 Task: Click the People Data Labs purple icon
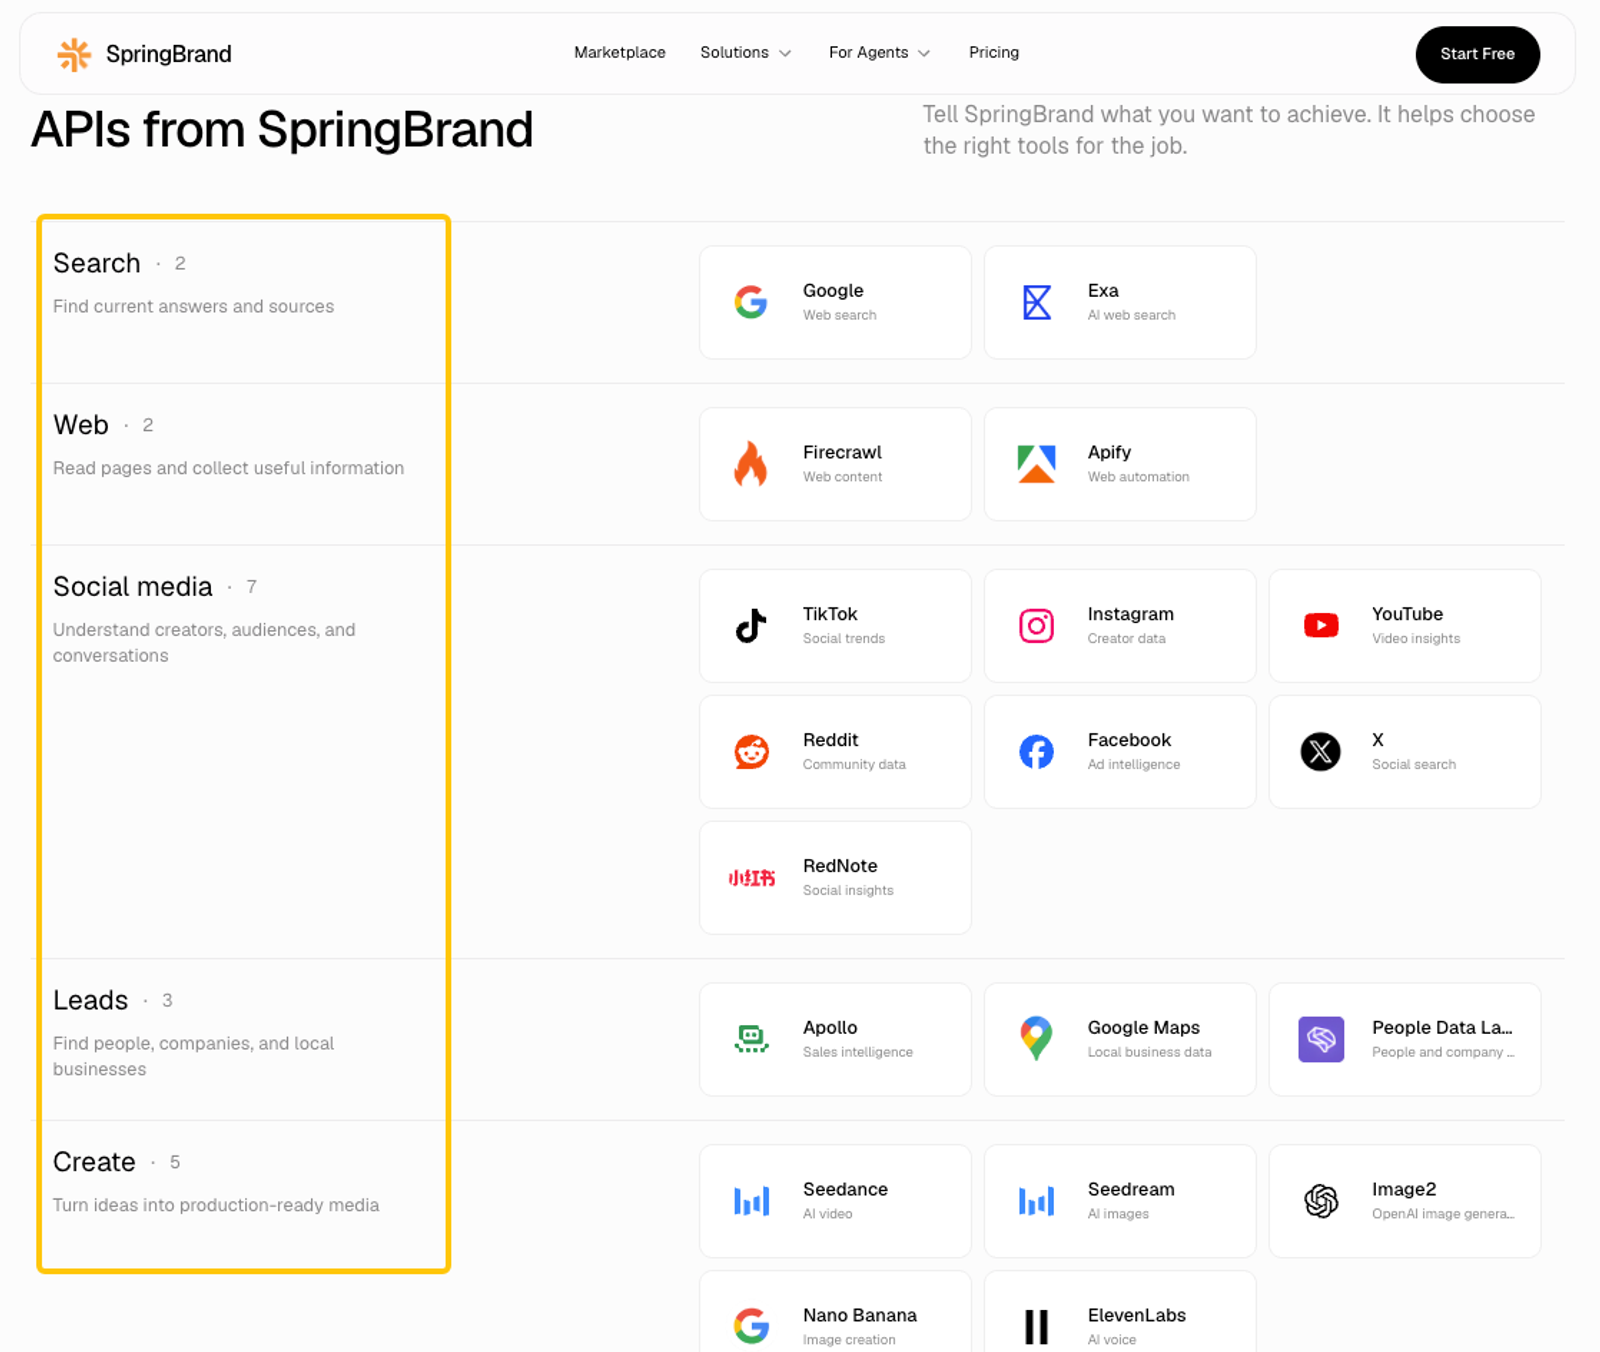(x=1321, y=1040)
